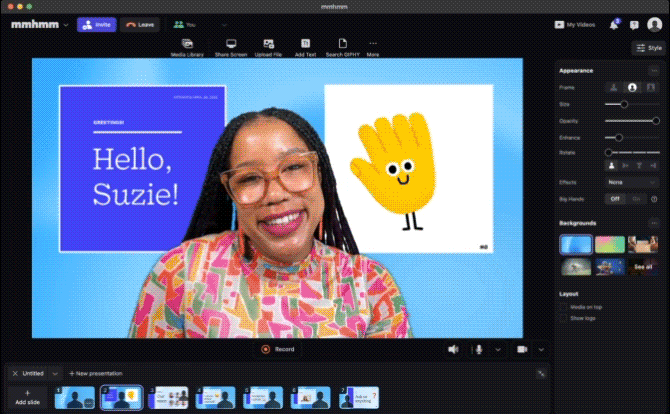Image resolution: width=670 pixels, height=414 pixels.
Task: Select slide 5 thumbnail
Action: pos(263,398)
